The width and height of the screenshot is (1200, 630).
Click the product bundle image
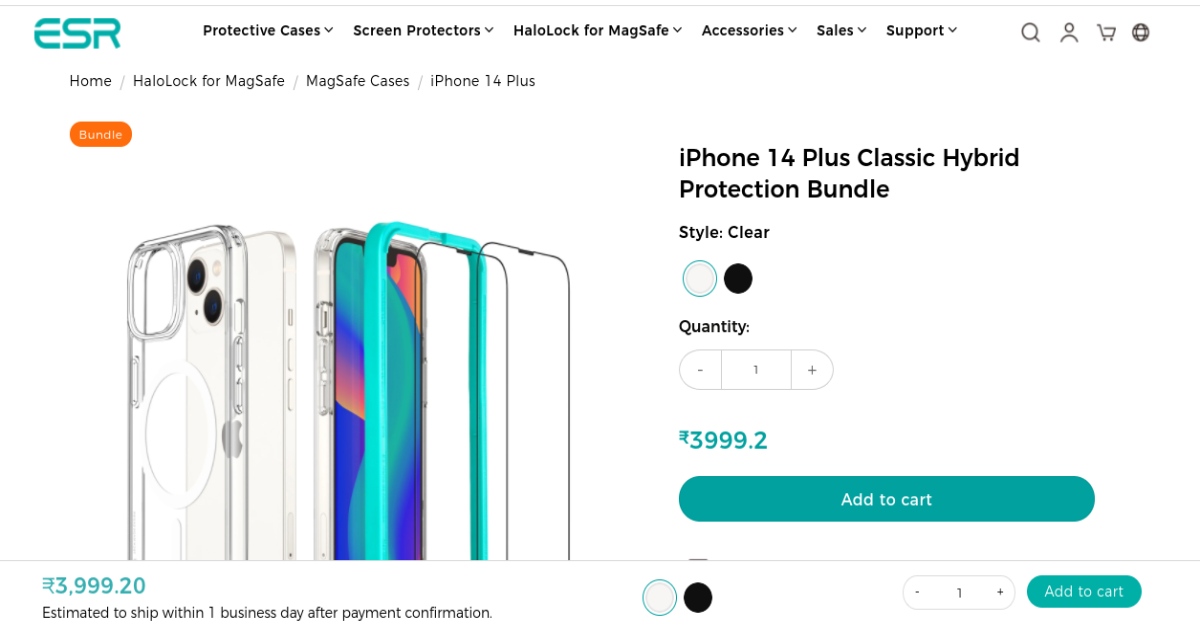coord(348,392)
